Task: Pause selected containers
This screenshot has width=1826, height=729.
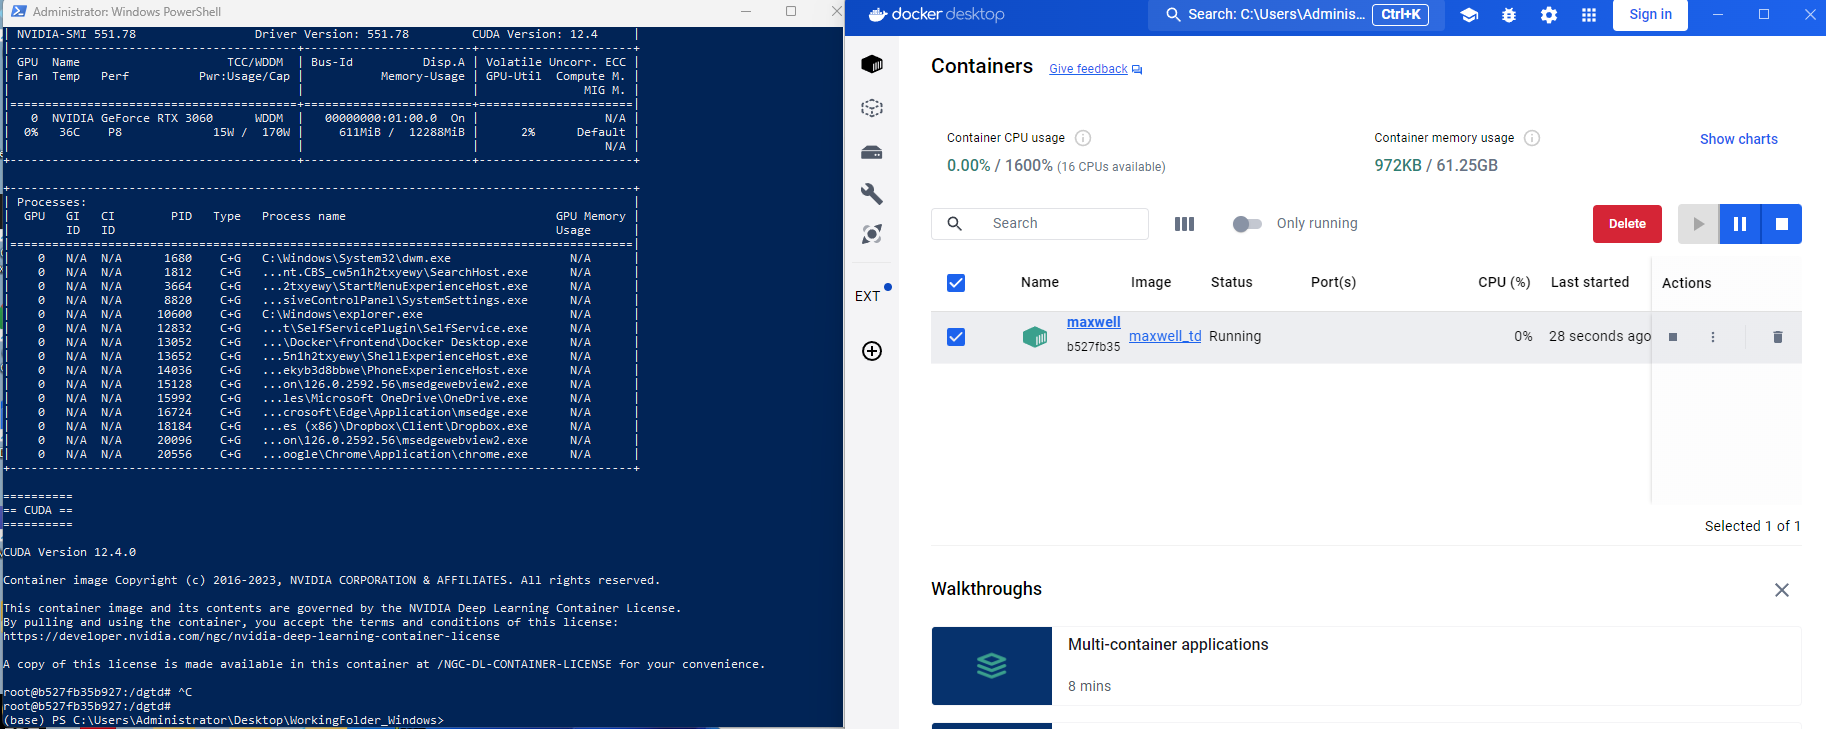Action: click(x=1740, y=224)
